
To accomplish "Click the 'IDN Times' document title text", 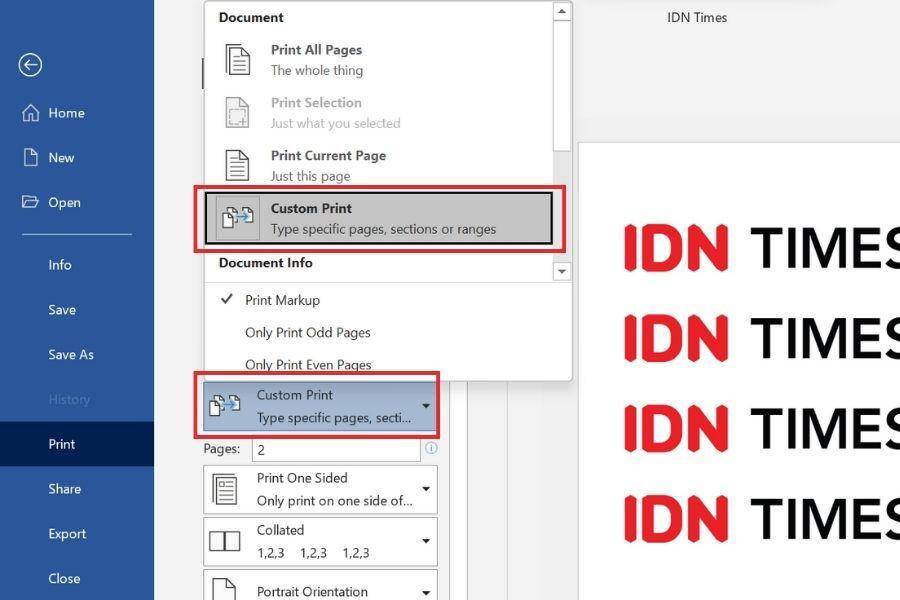I will [697, 18].
